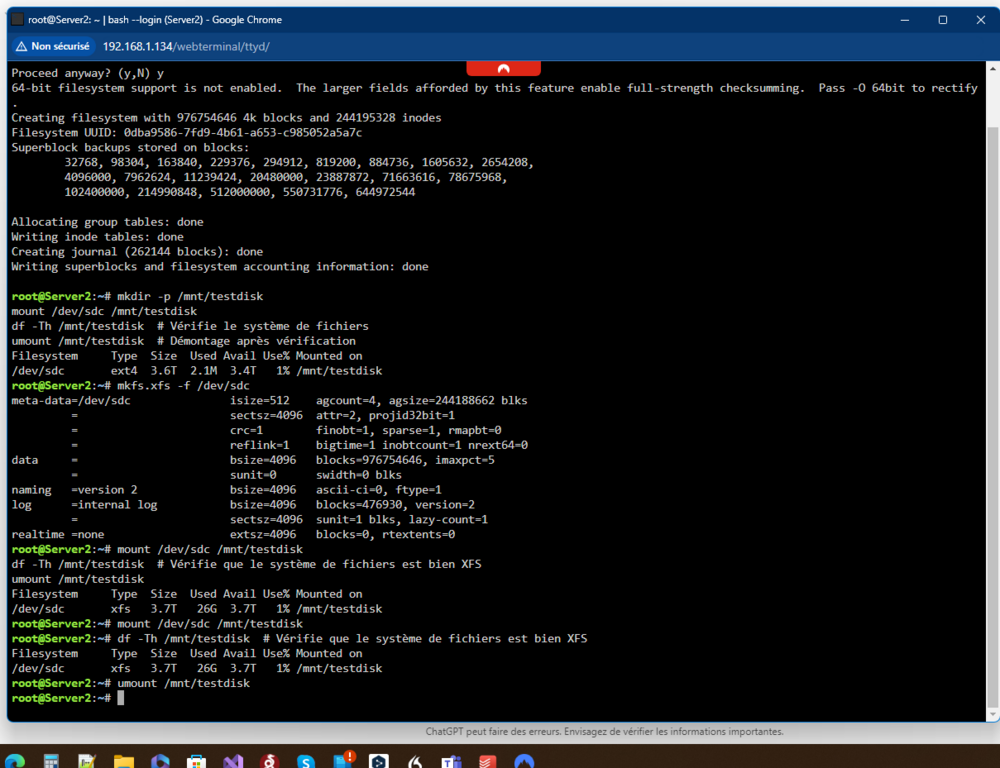Close the Chrome terminal window
The height and width of the screenshot is (768, 1000).
click(x=981, y=20)
